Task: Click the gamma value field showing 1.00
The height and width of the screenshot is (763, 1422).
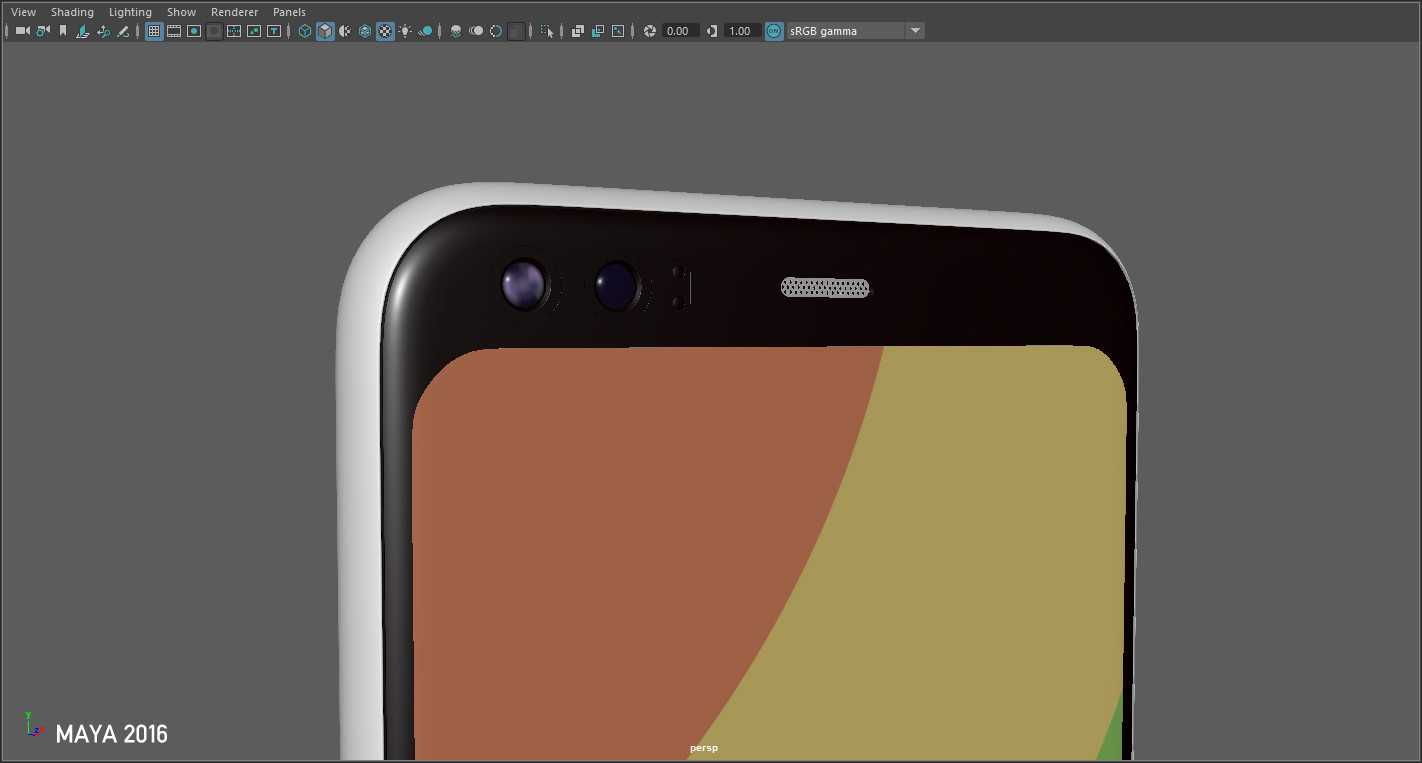Action: [741, 30]
